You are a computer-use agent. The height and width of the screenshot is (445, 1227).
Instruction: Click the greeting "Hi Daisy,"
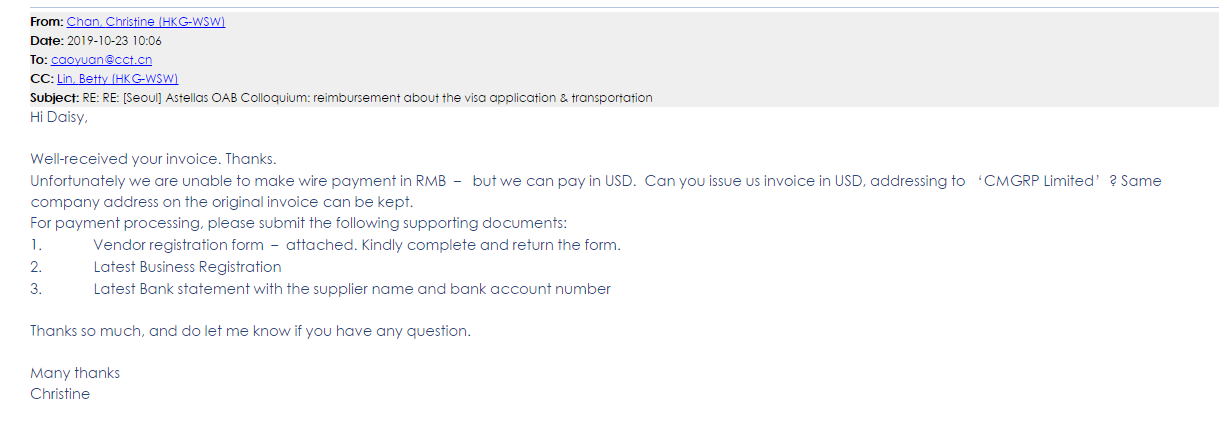coord(59,117)
